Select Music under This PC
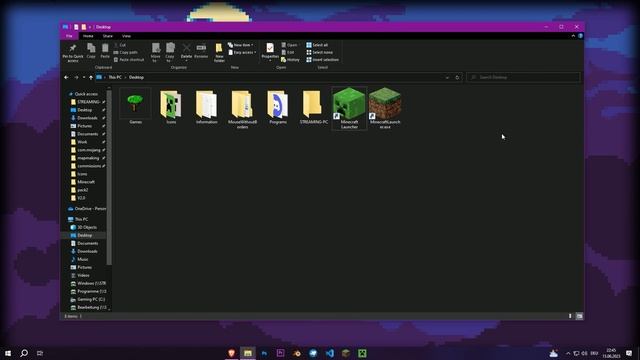 [80, 259]
